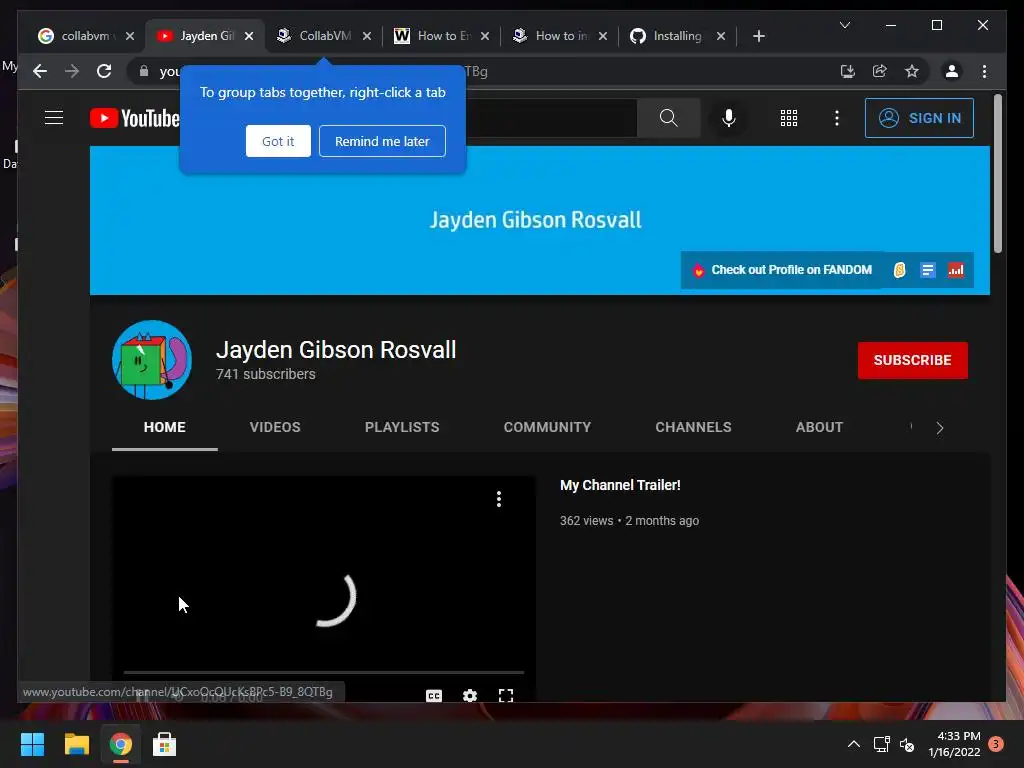Click the browser forward arrow
This screenshot has width=1024, height=768.
click(72, 71)
